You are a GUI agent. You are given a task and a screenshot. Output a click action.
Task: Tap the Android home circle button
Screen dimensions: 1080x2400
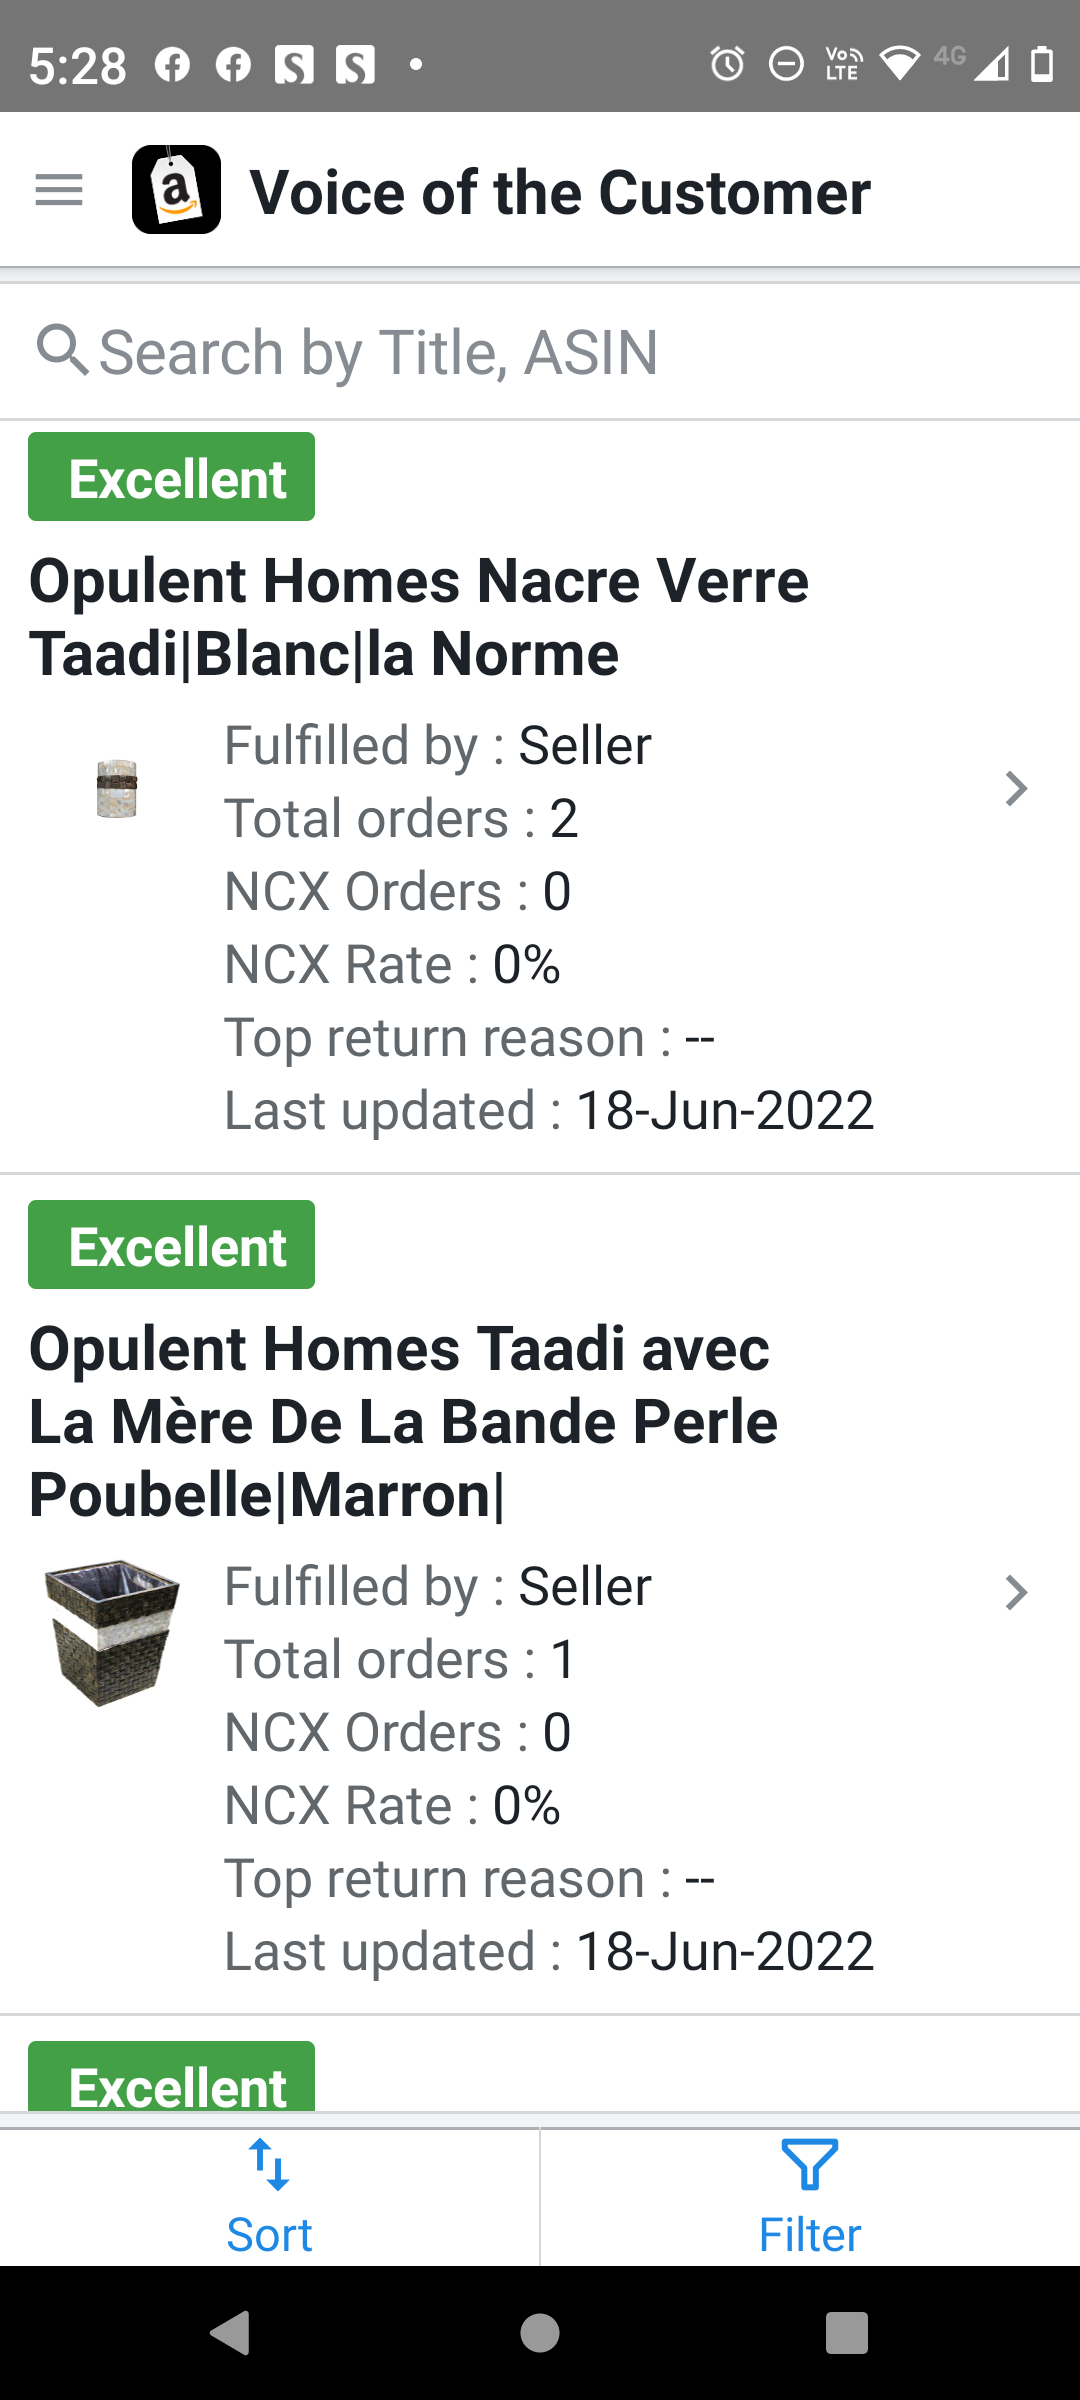click(x=540, y=2333)
